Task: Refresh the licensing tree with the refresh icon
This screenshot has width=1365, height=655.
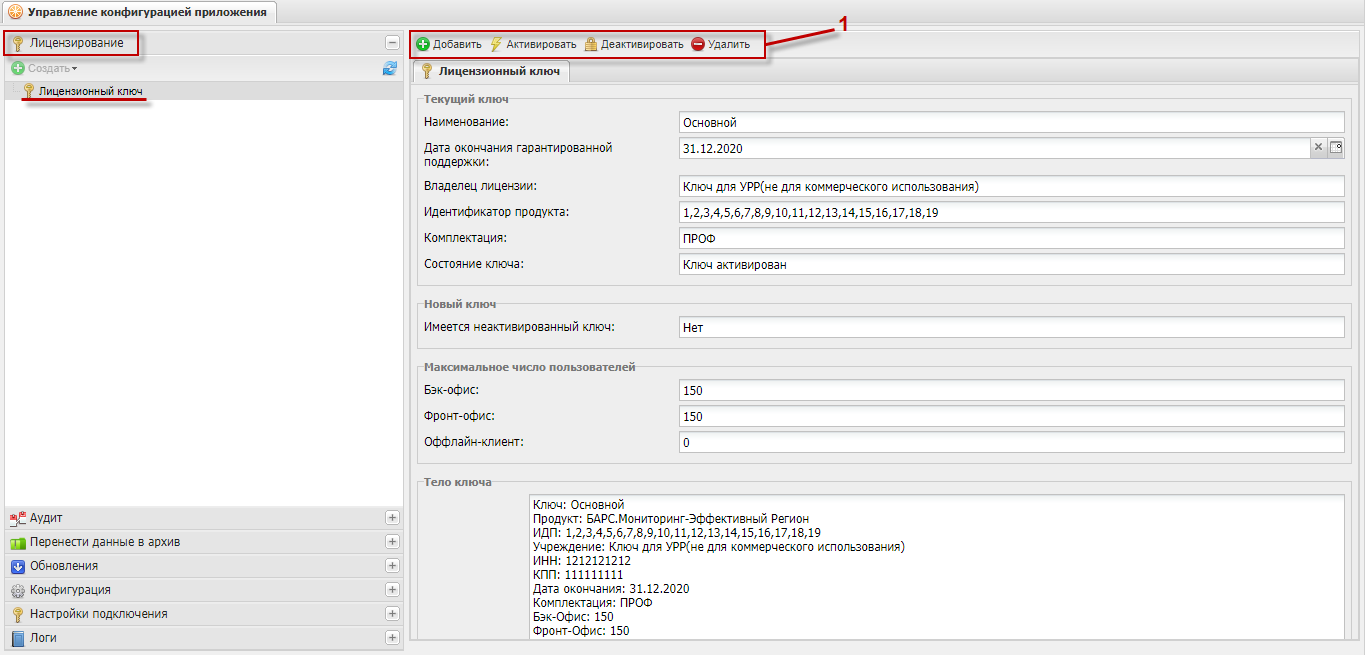Action: point(390,68)
